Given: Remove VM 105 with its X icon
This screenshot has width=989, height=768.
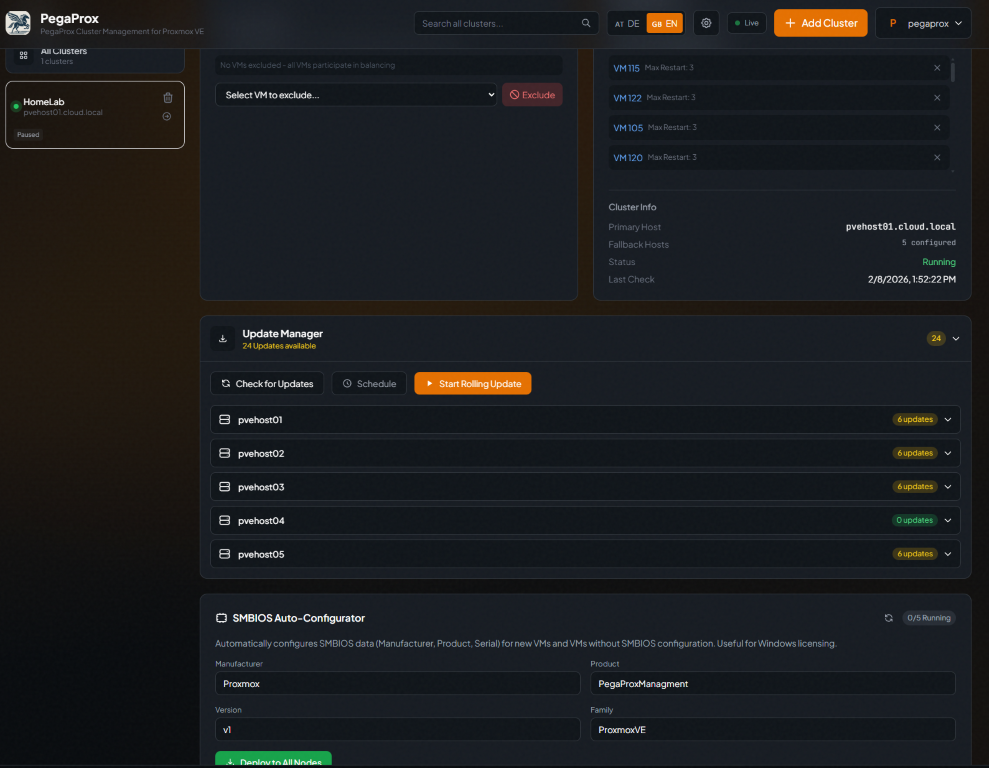Looking at the screenshot, I should click(x=937, y=128).
